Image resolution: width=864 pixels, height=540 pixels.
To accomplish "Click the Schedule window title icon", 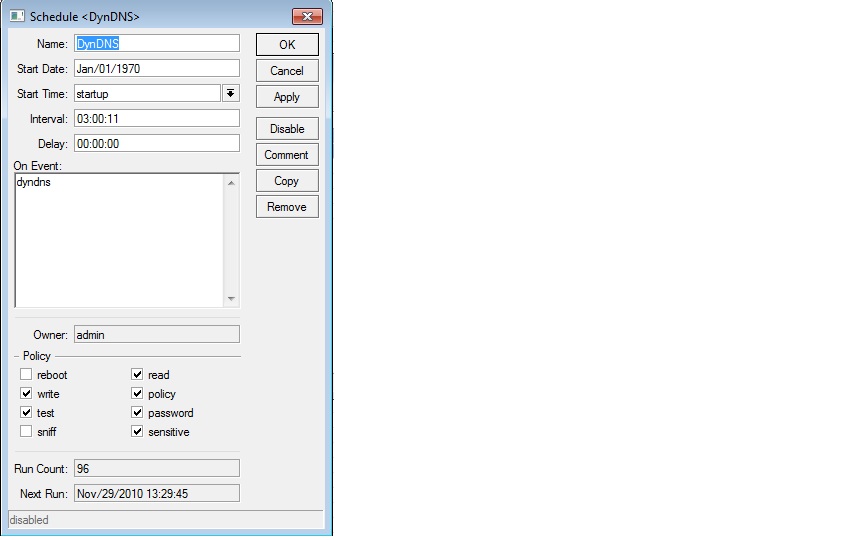I will 17,16.
